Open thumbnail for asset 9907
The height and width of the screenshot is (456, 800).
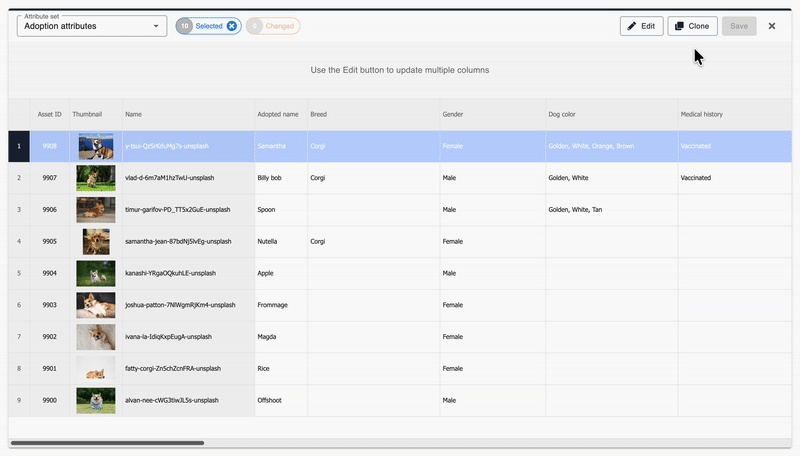click(96, 178)
